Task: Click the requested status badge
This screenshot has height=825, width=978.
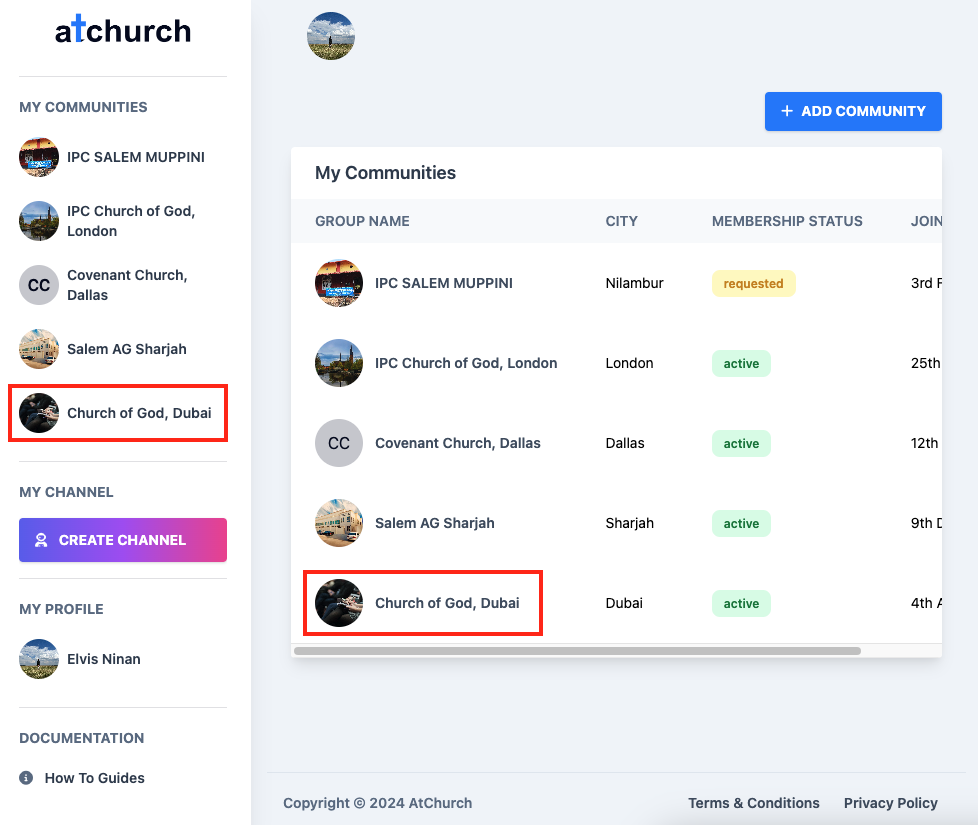Action: 753,283
